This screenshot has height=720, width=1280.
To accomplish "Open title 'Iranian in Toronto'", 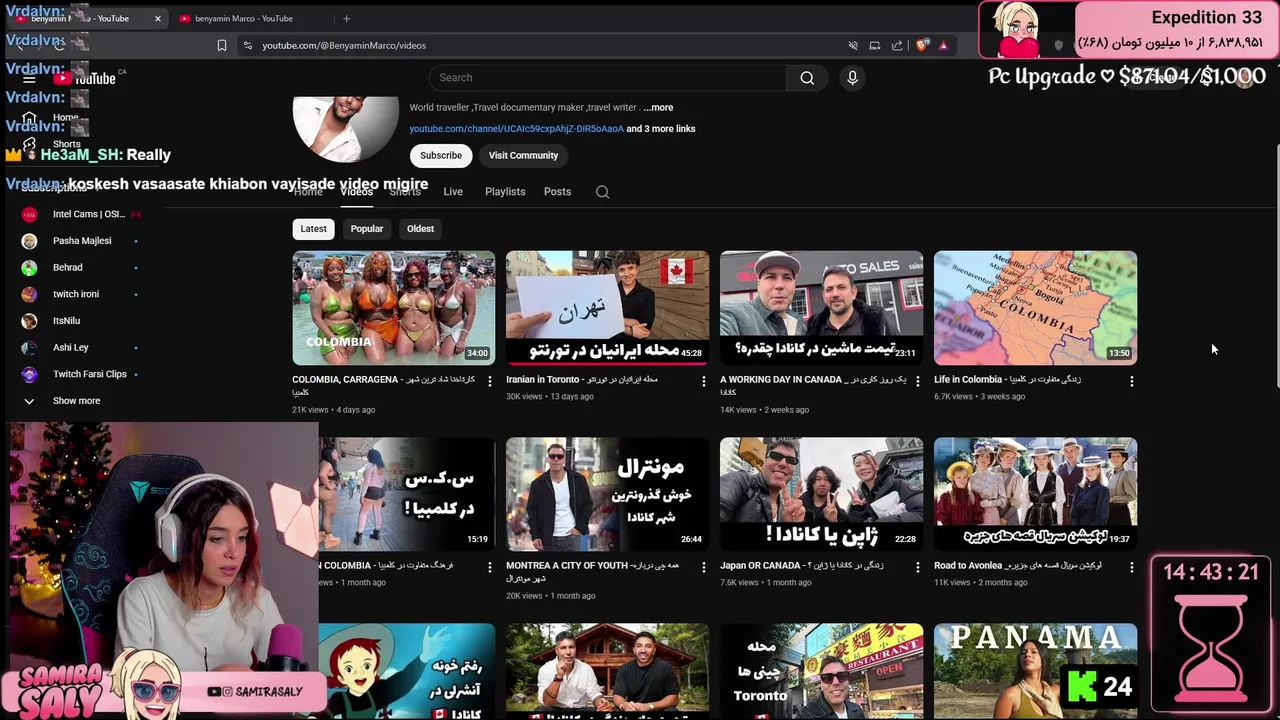I will coord(582,380).
